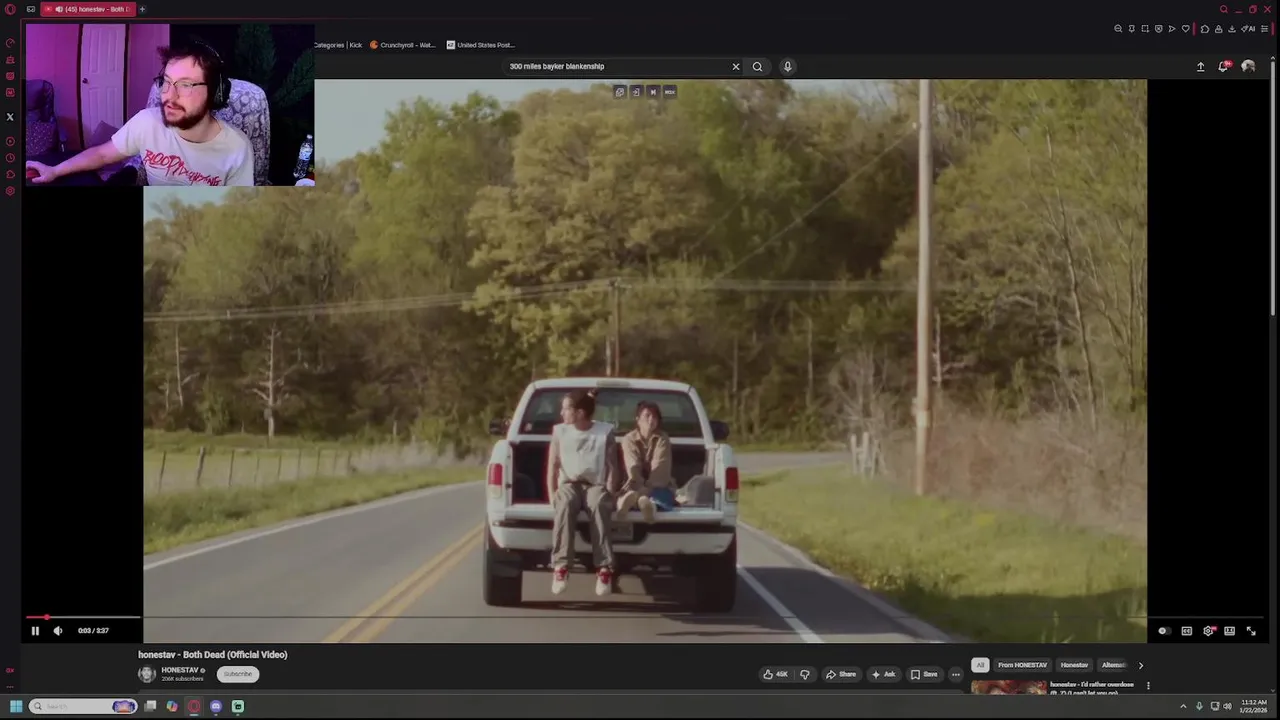This screenshot has width=1280, height=720.
Task: Open browsing History clock in sidebar
Action: click(x=10, y=158)
